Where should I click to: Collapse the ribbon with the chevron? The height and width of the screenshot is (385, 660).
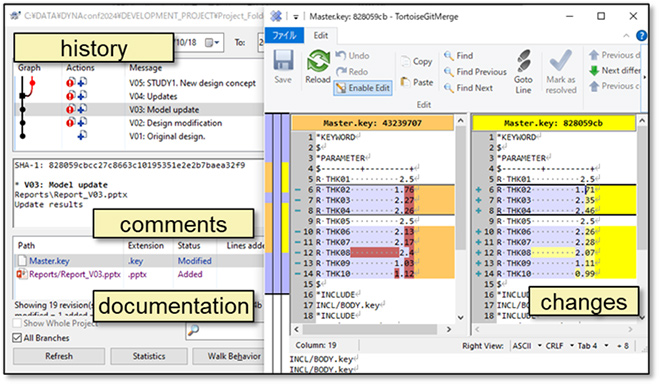(x=626, y=36)
